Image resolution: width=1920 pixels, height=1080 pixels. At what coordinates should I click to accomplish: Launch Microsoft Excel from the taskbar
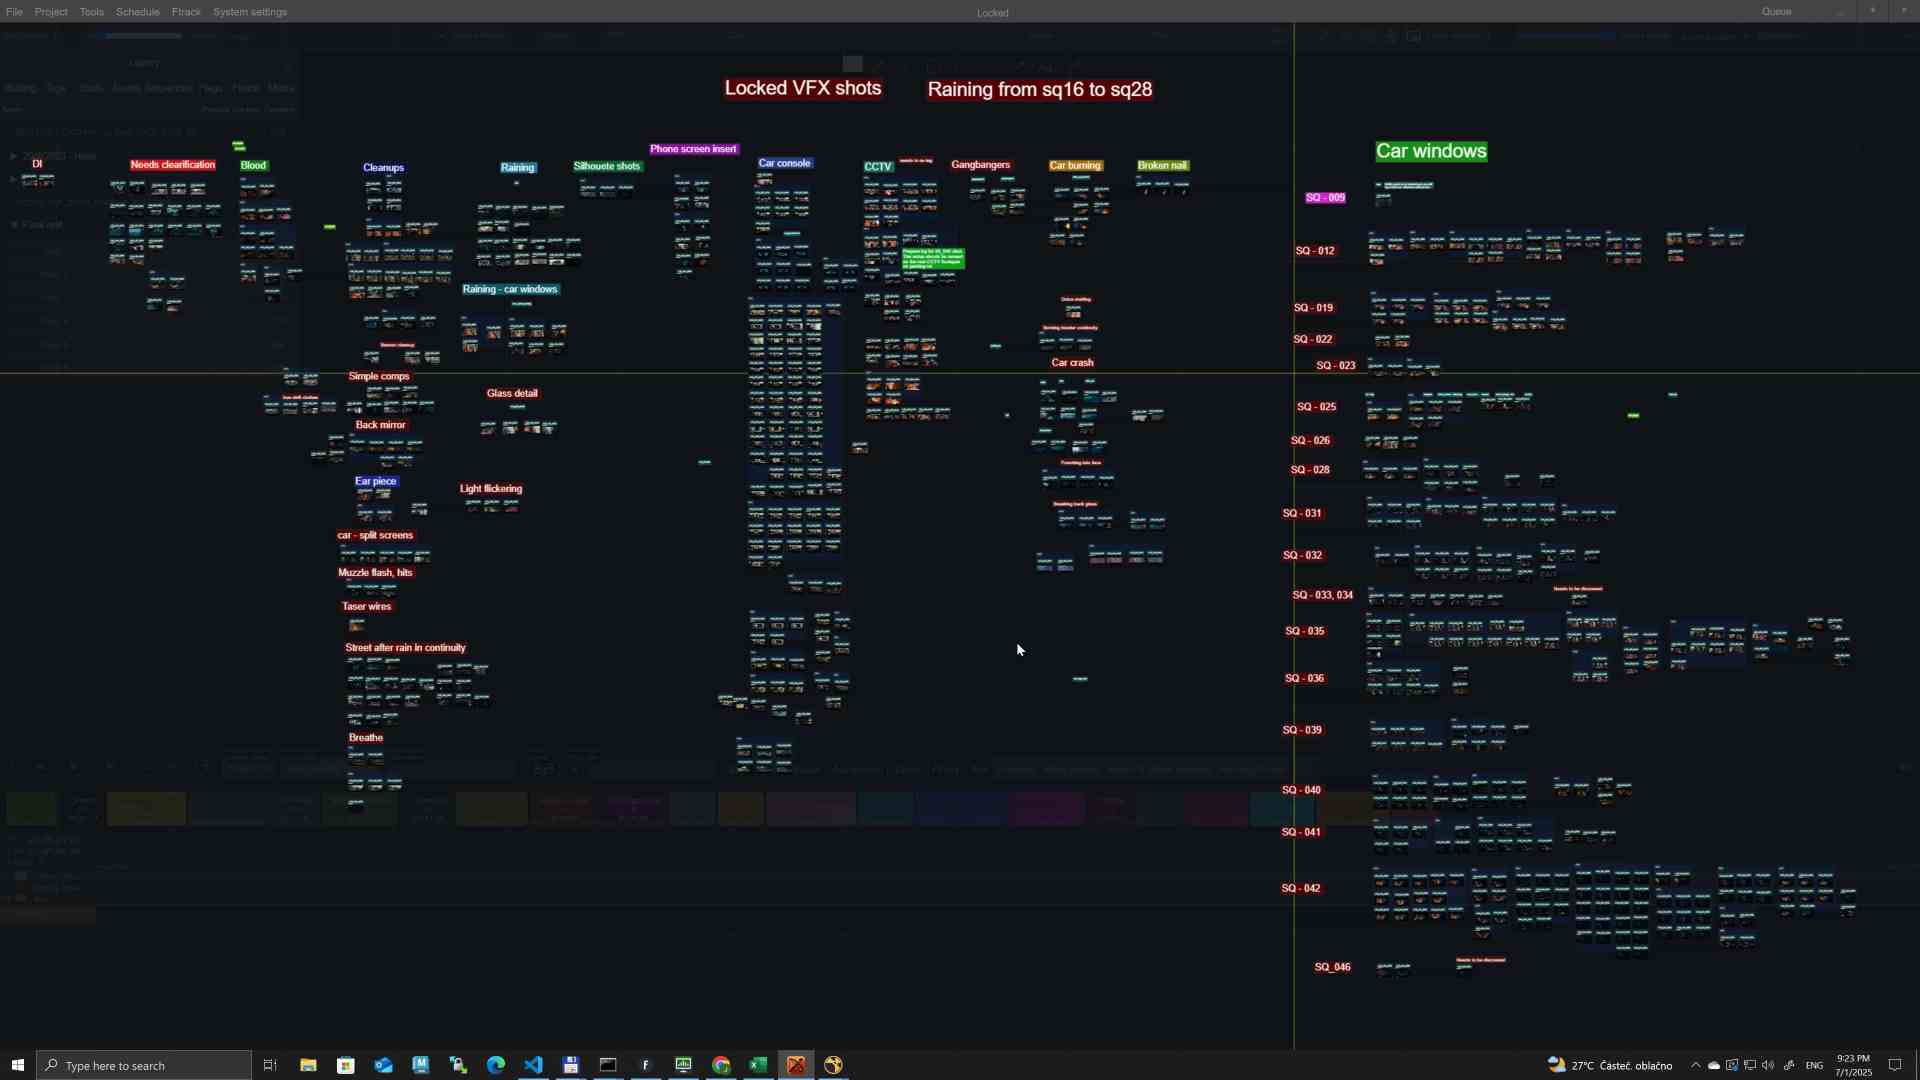pyautogui.click(x=759, y=1065)
